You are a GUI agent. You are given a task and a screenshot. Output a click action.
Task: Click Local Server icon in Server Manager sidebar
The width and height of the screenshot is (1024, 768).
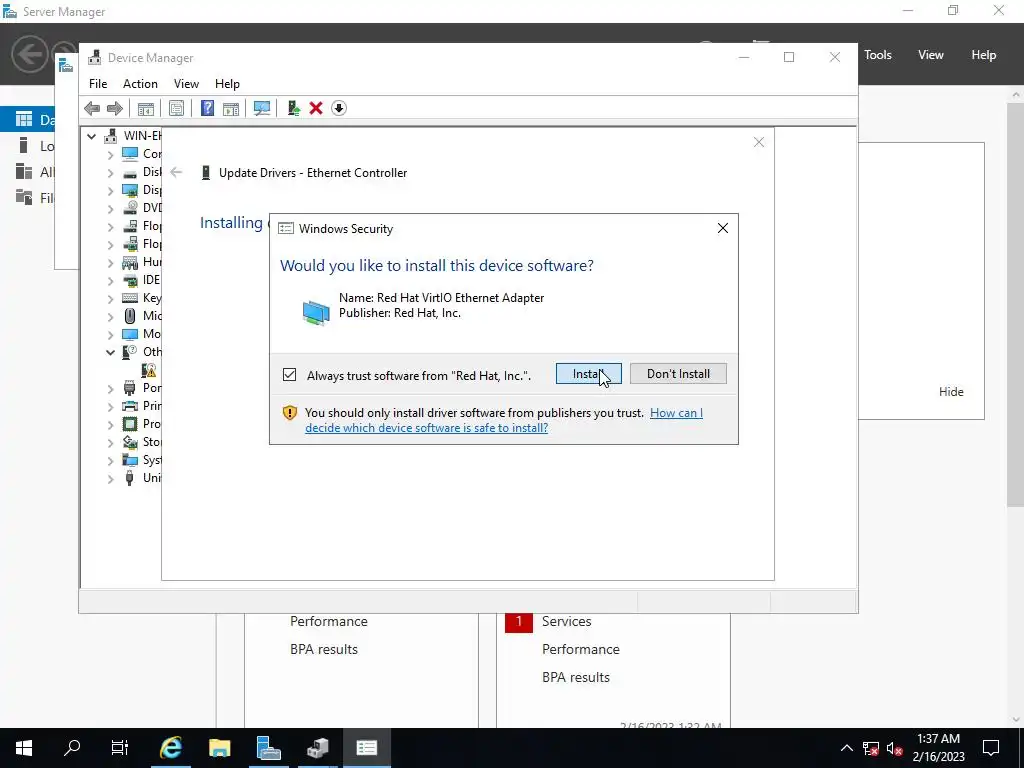(24, 145)
